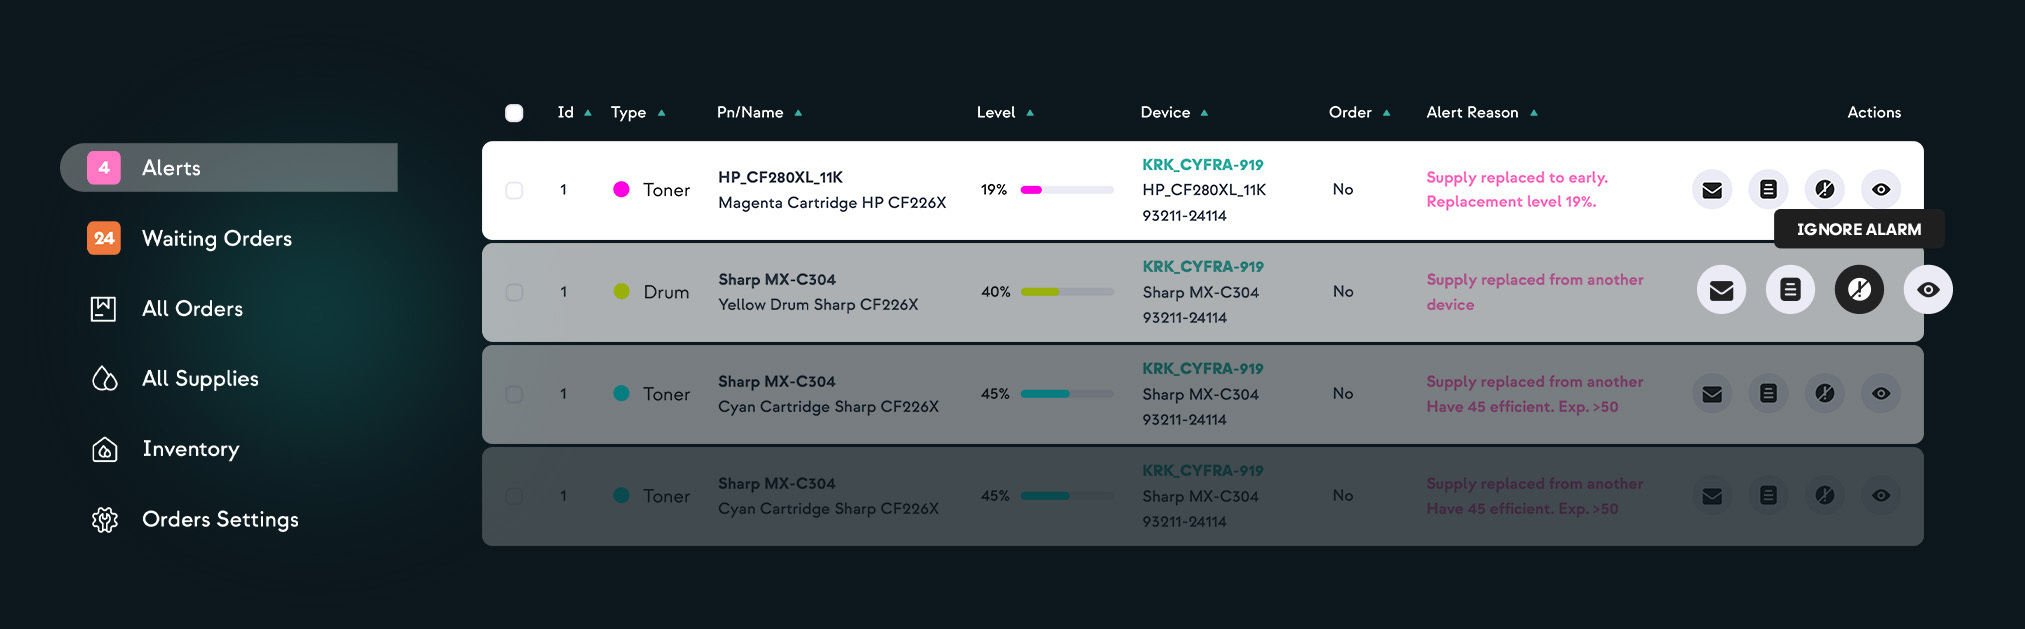Select the 'Magenta Cartridge HP CF226X' name text
2025x629 pixels.
(832, 203)
